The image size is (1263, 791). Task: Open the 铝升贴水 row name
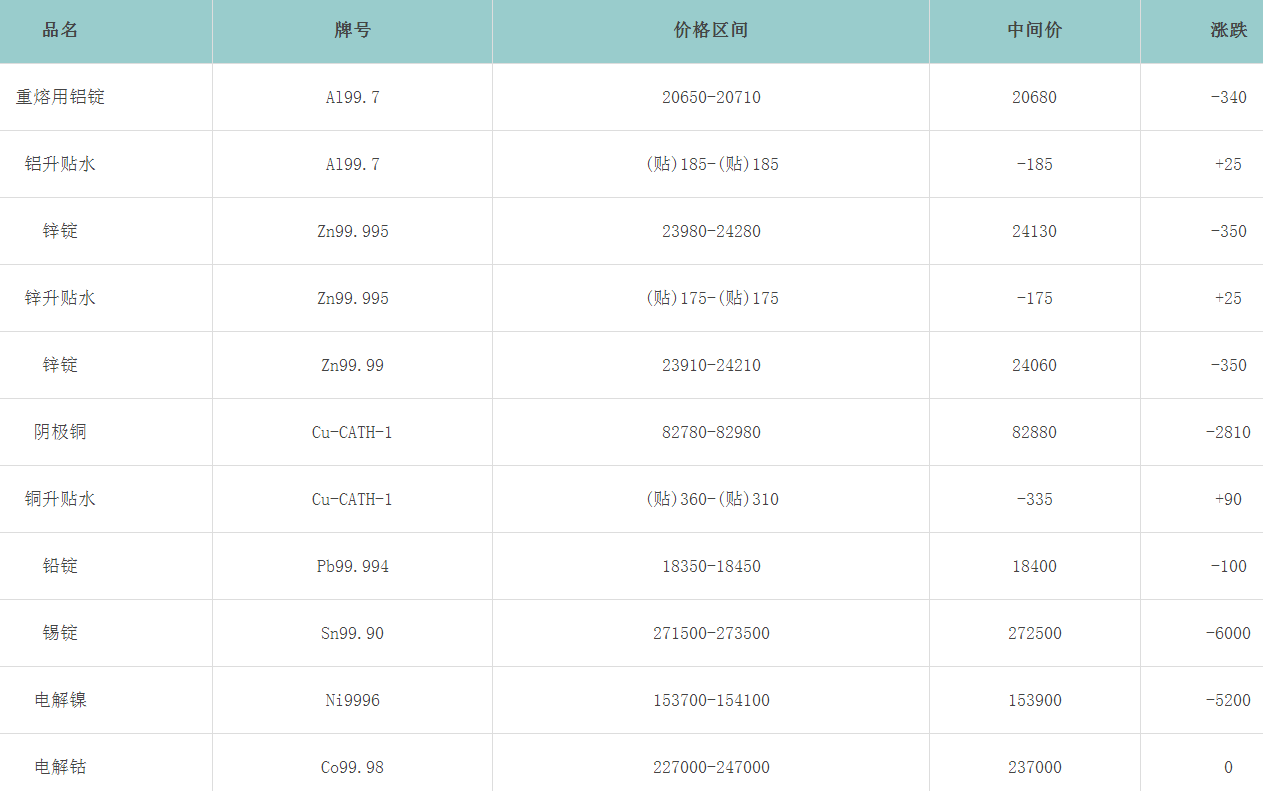pos(60,164)
